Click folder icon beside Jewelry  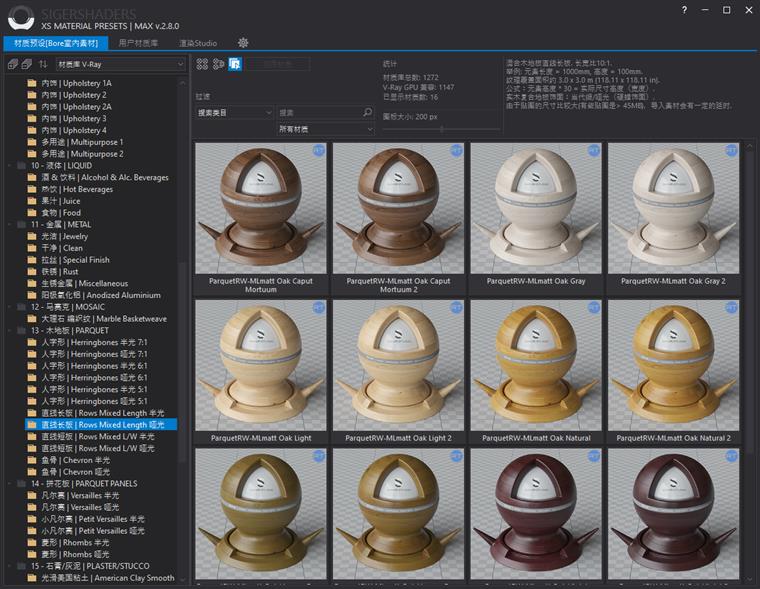32,236
